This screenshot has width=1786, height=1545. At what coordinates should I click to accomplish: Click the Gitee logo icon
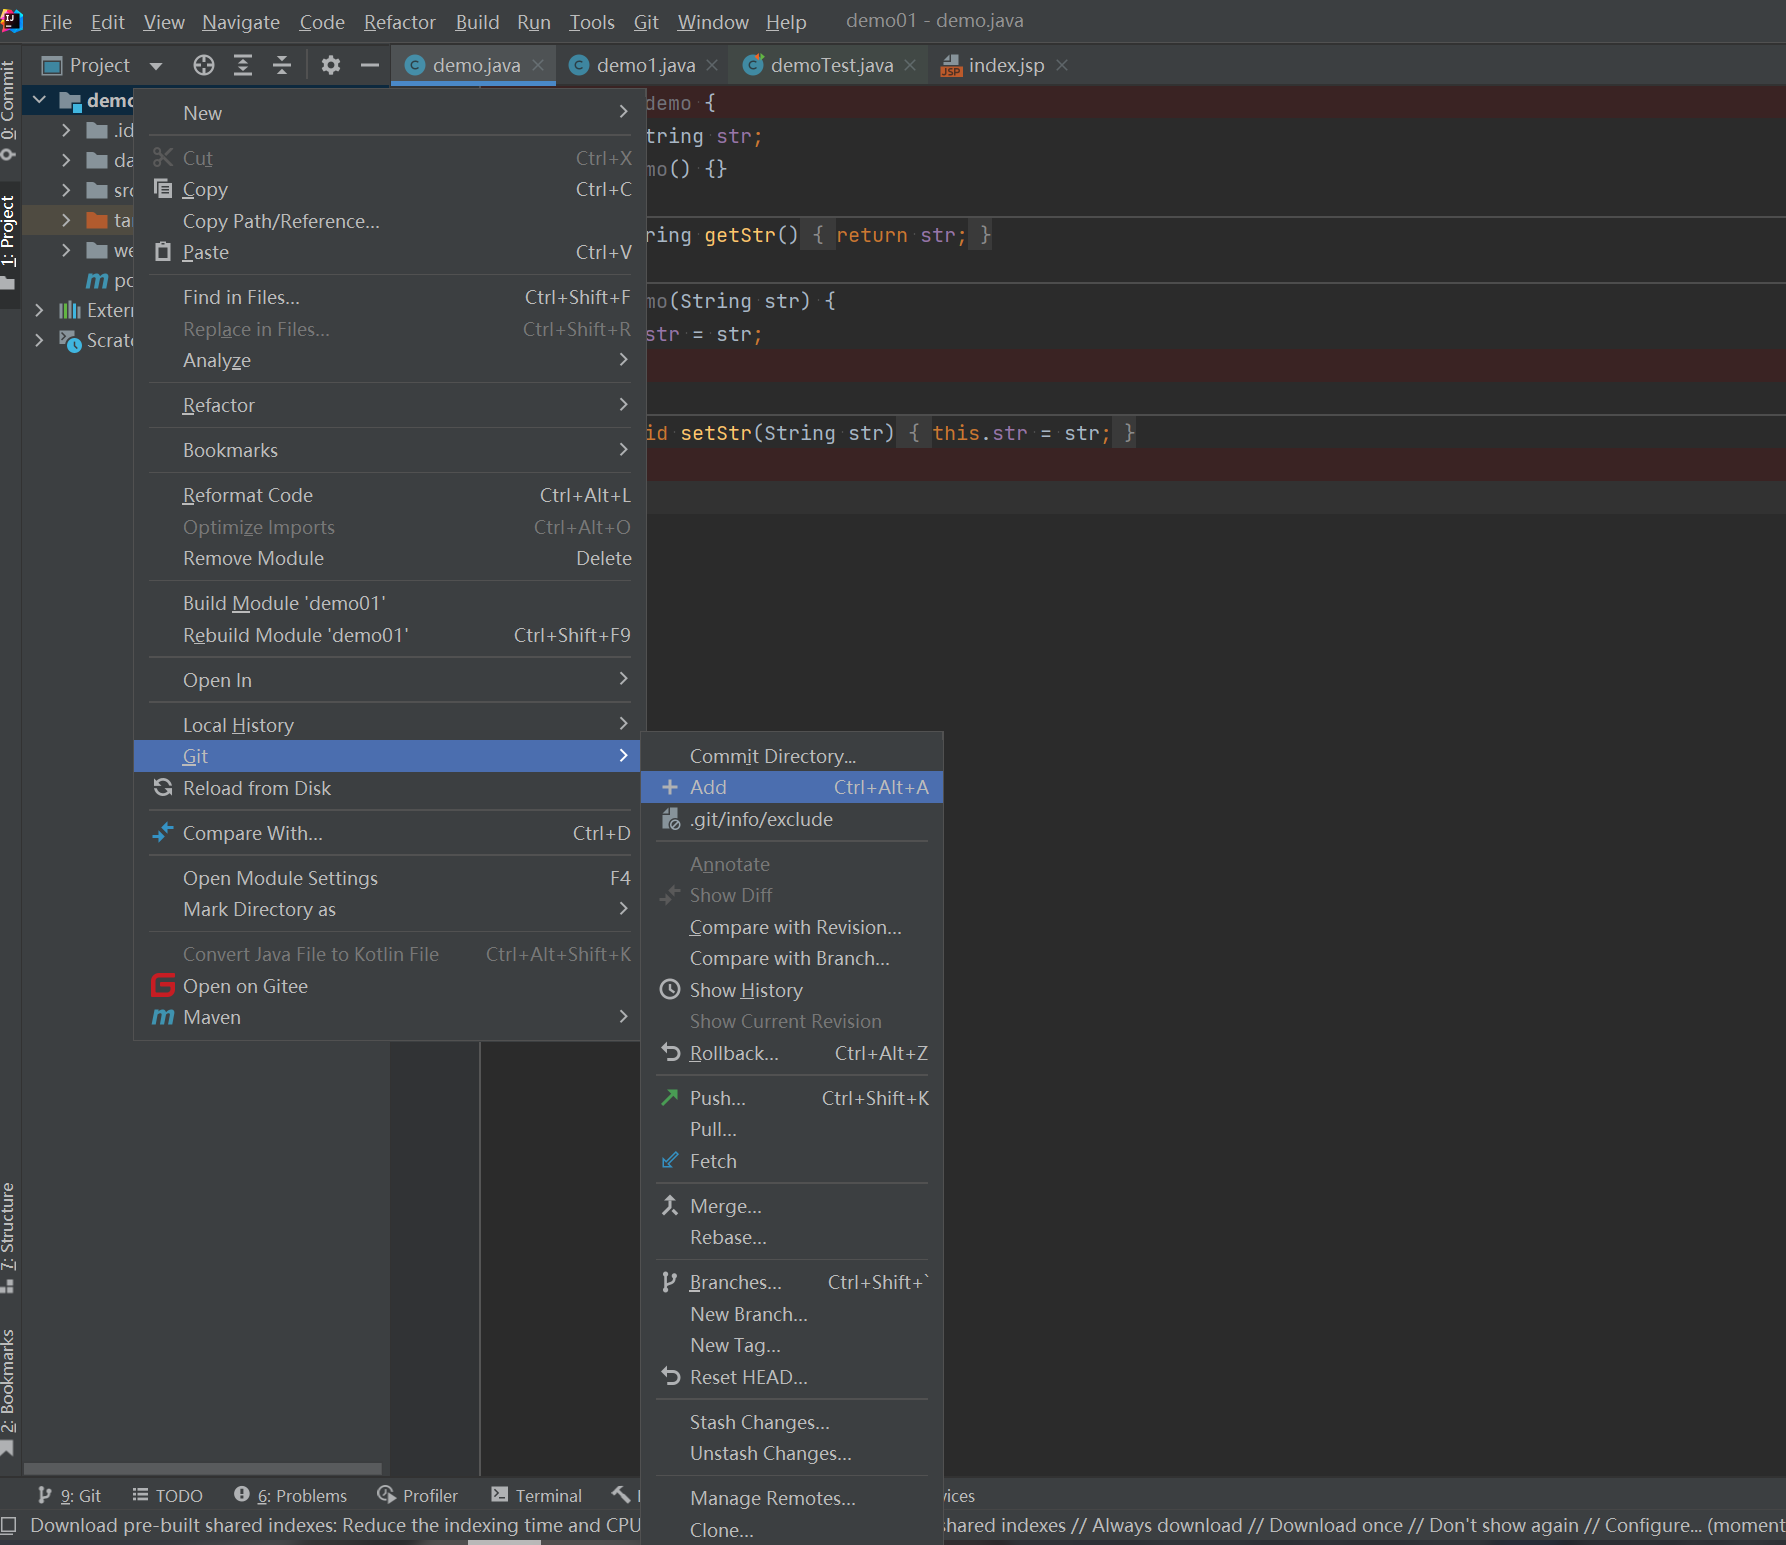click(163, 985)
